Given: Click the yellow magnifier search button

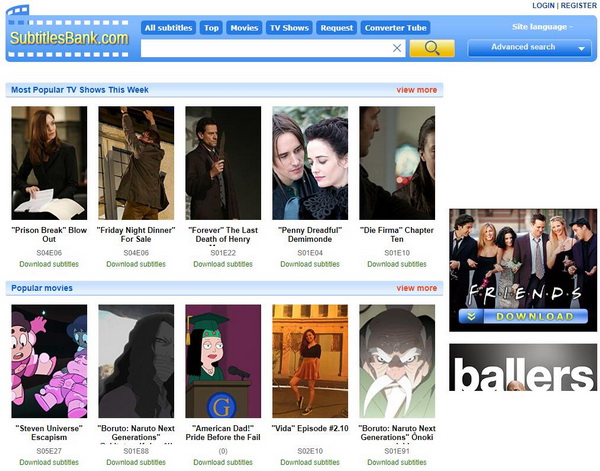Looking at the screenshot, I should pos(432,48).
